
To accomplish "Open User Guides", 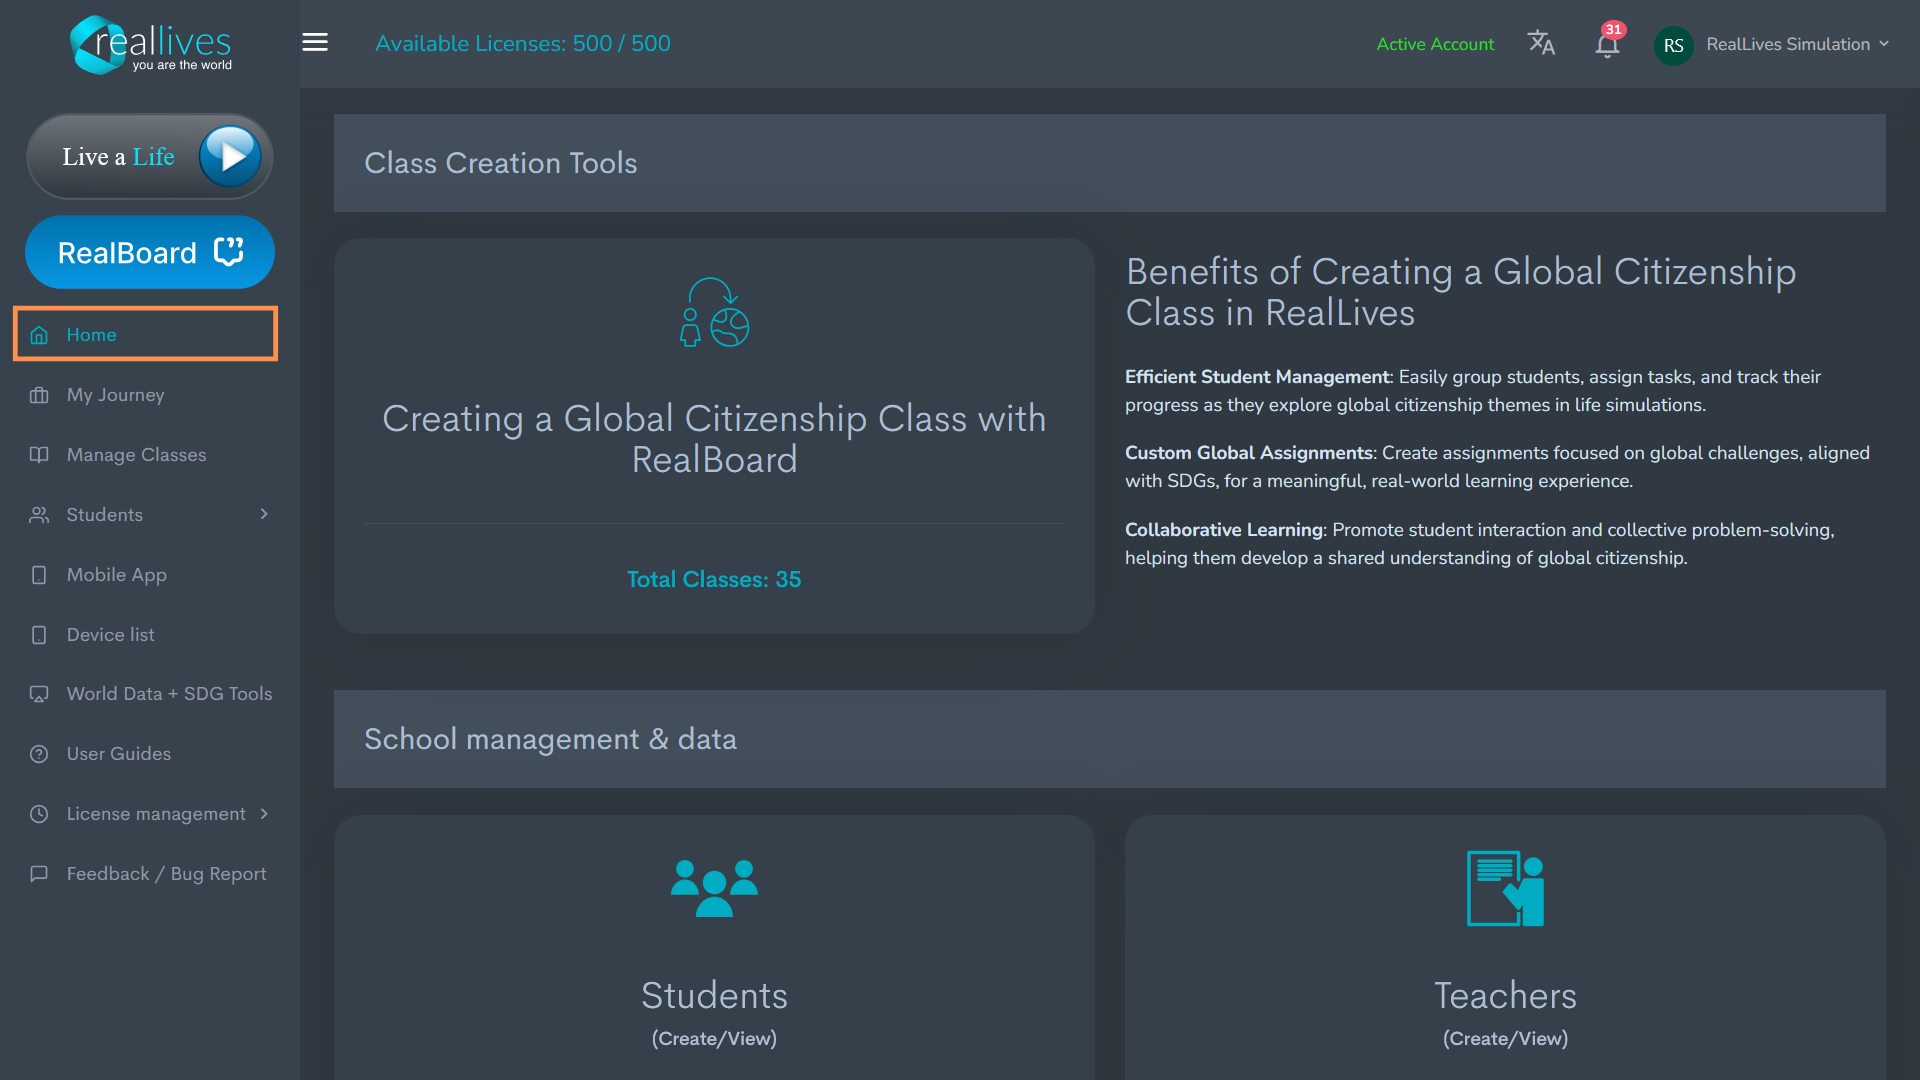I will pos(118,753).
